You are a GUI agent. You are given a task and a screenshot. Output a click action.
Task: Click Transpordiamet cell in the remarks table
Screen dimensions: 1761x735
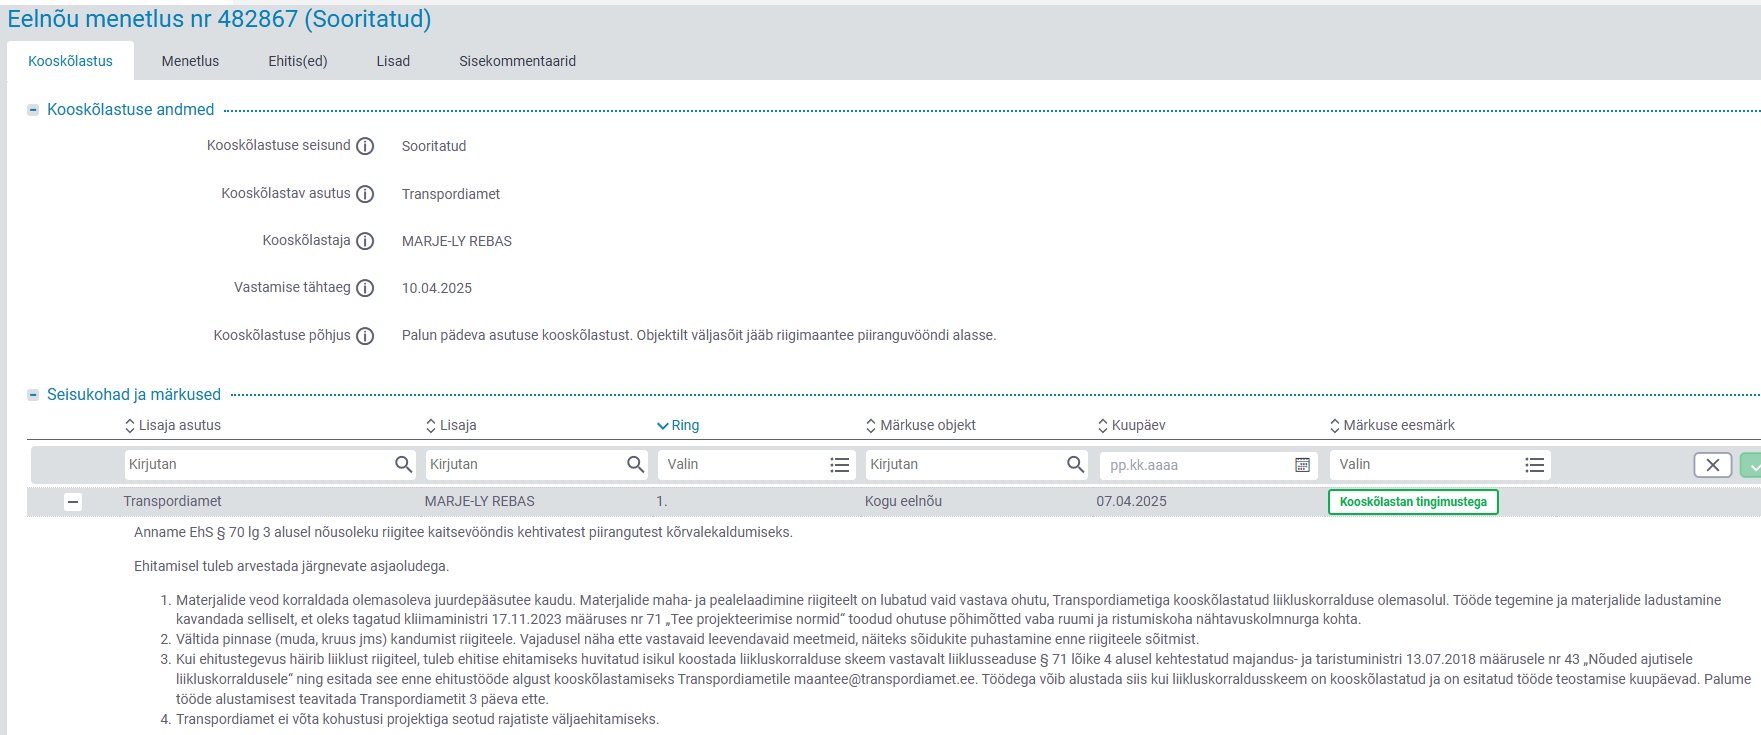point(172,501)
